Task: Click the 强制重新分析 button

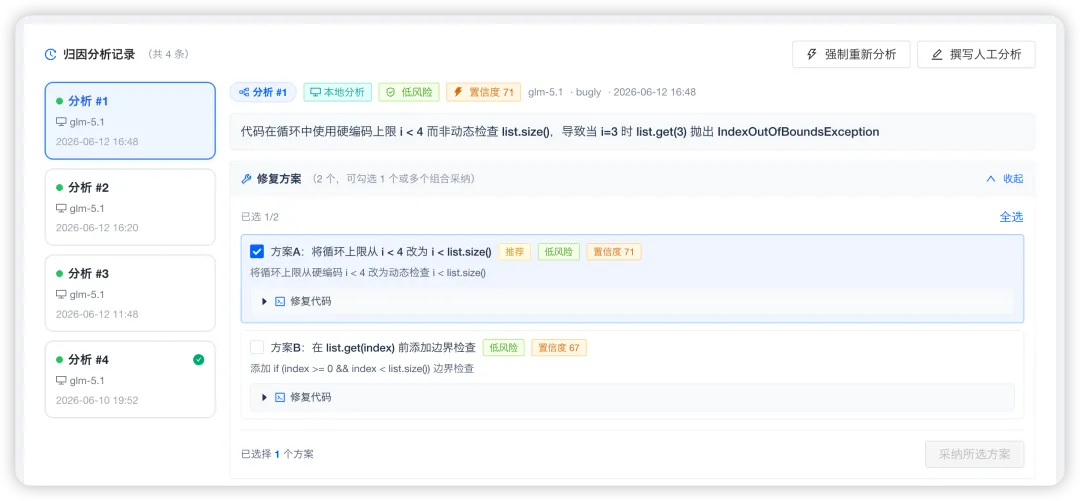Action: pos(851,54)
